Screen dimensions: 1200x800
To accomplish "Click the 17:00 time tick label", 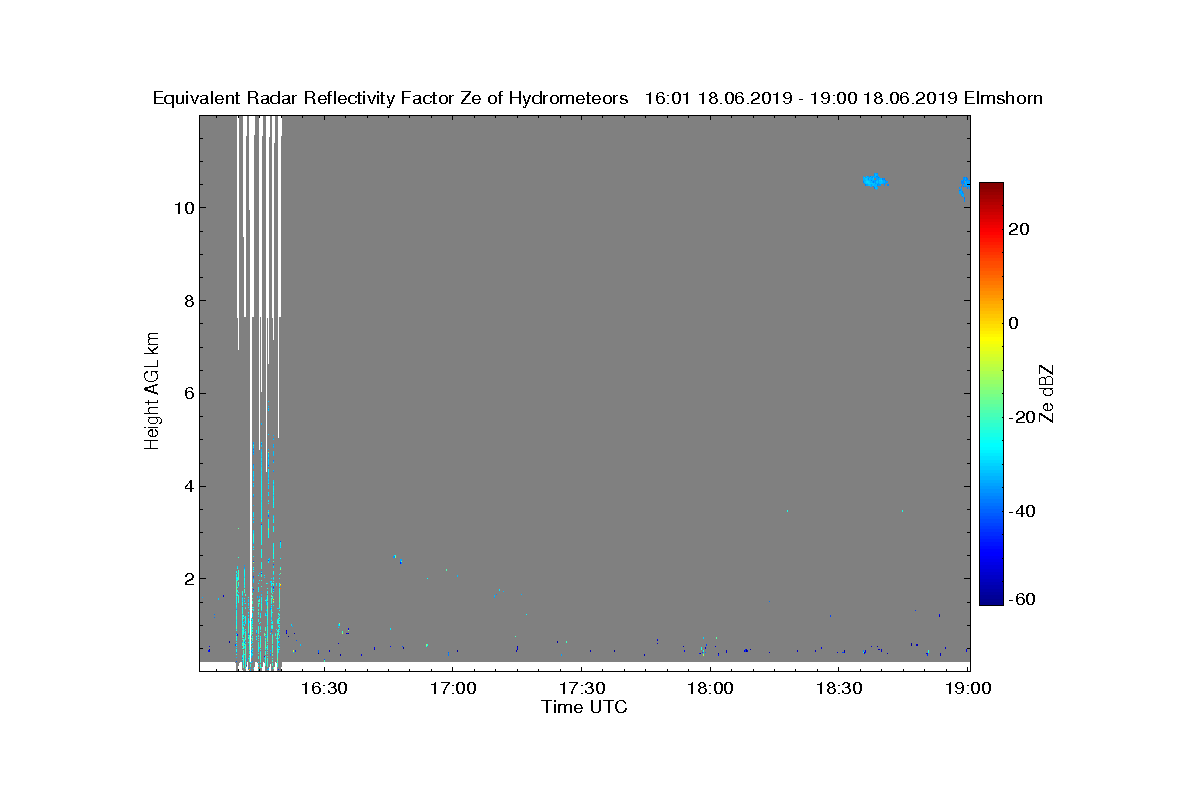I will 452,689.
